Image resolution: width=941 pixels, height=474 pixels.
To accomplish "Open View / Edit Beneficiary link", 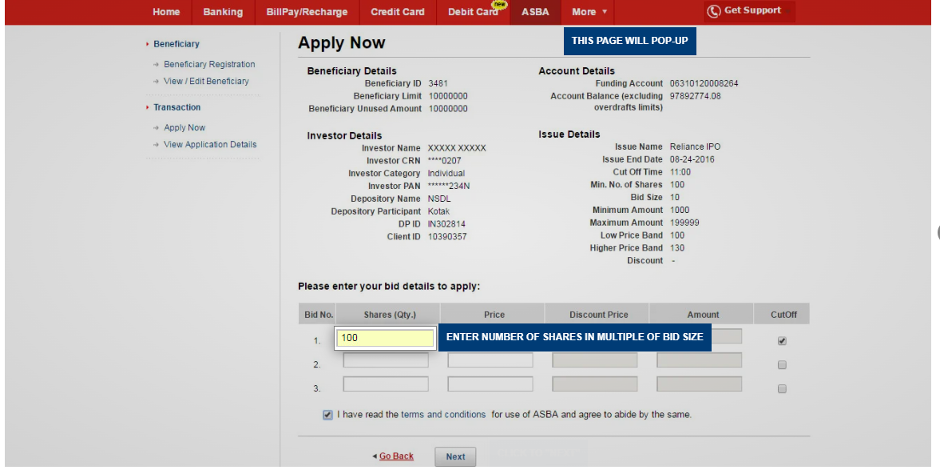I will click(x=206, y=81).
